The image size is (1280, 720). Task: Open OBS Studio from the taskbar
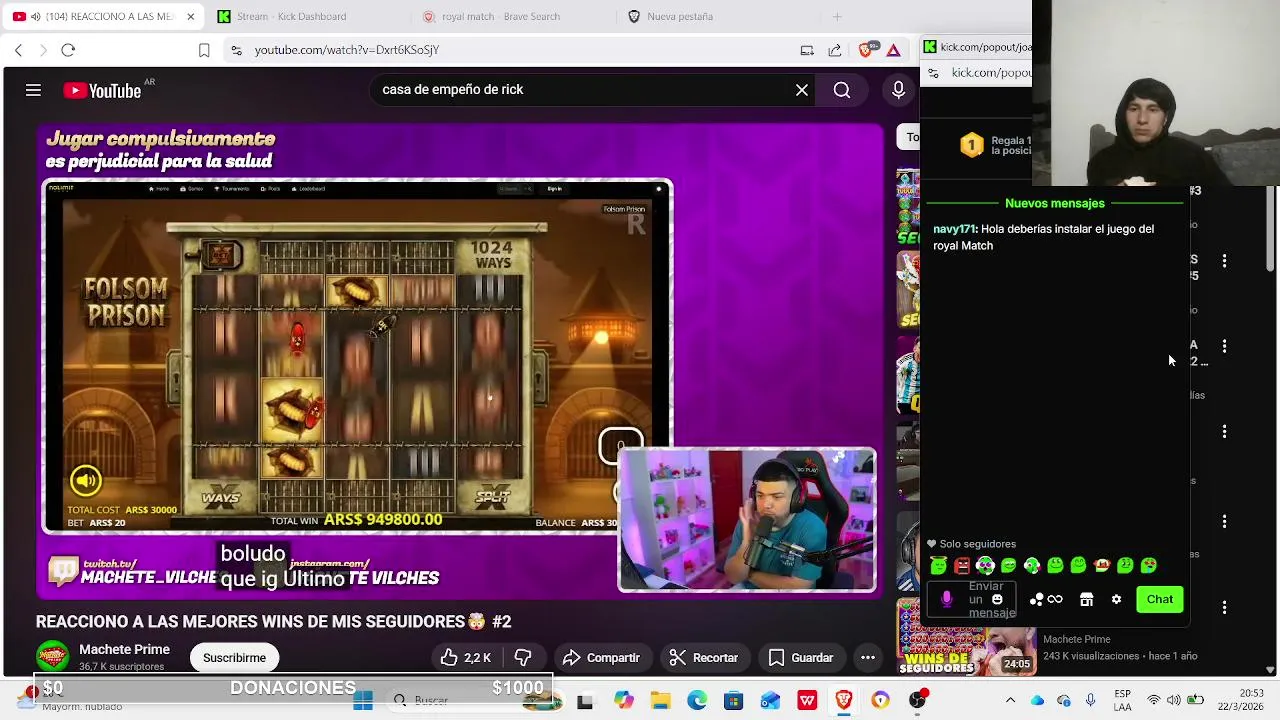point(917,701)
